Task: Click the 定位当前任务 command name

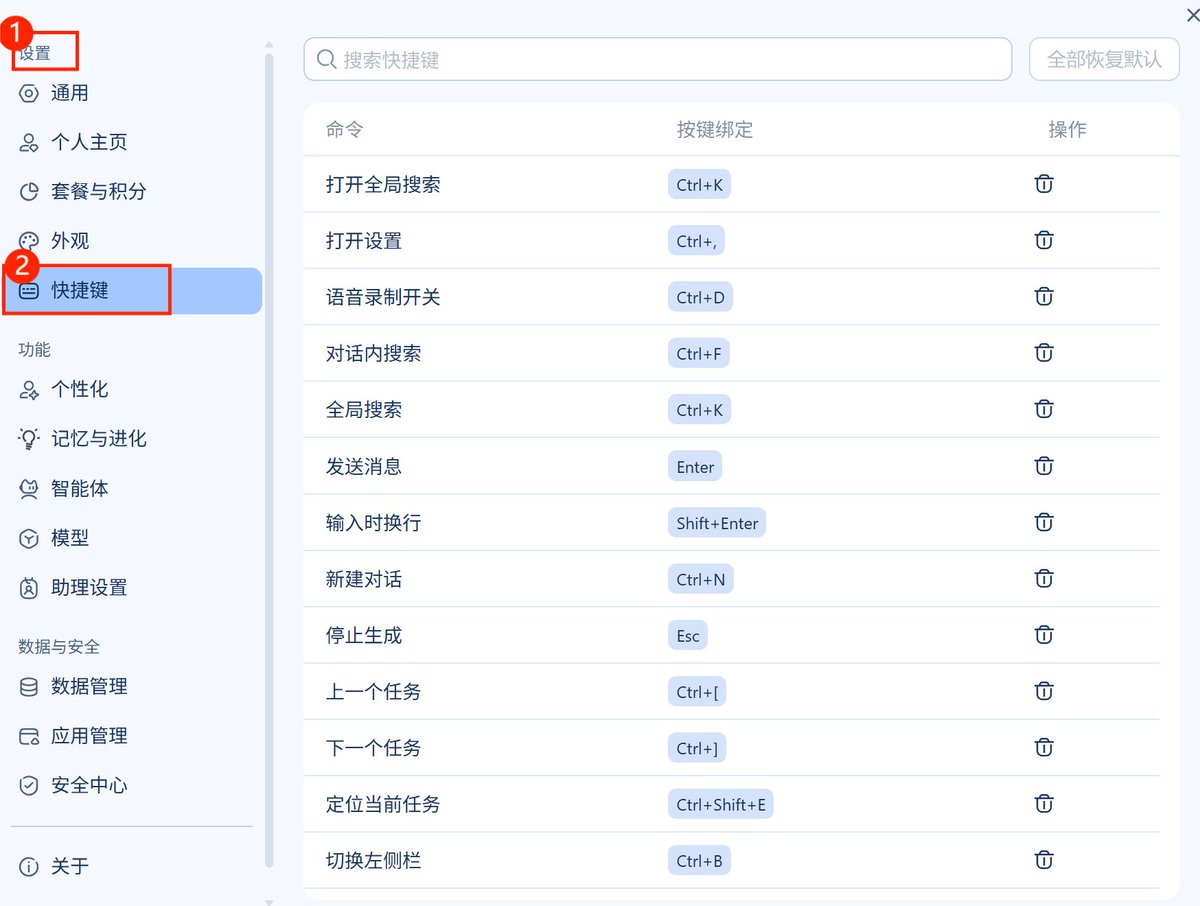Action: tap(383, 804)
